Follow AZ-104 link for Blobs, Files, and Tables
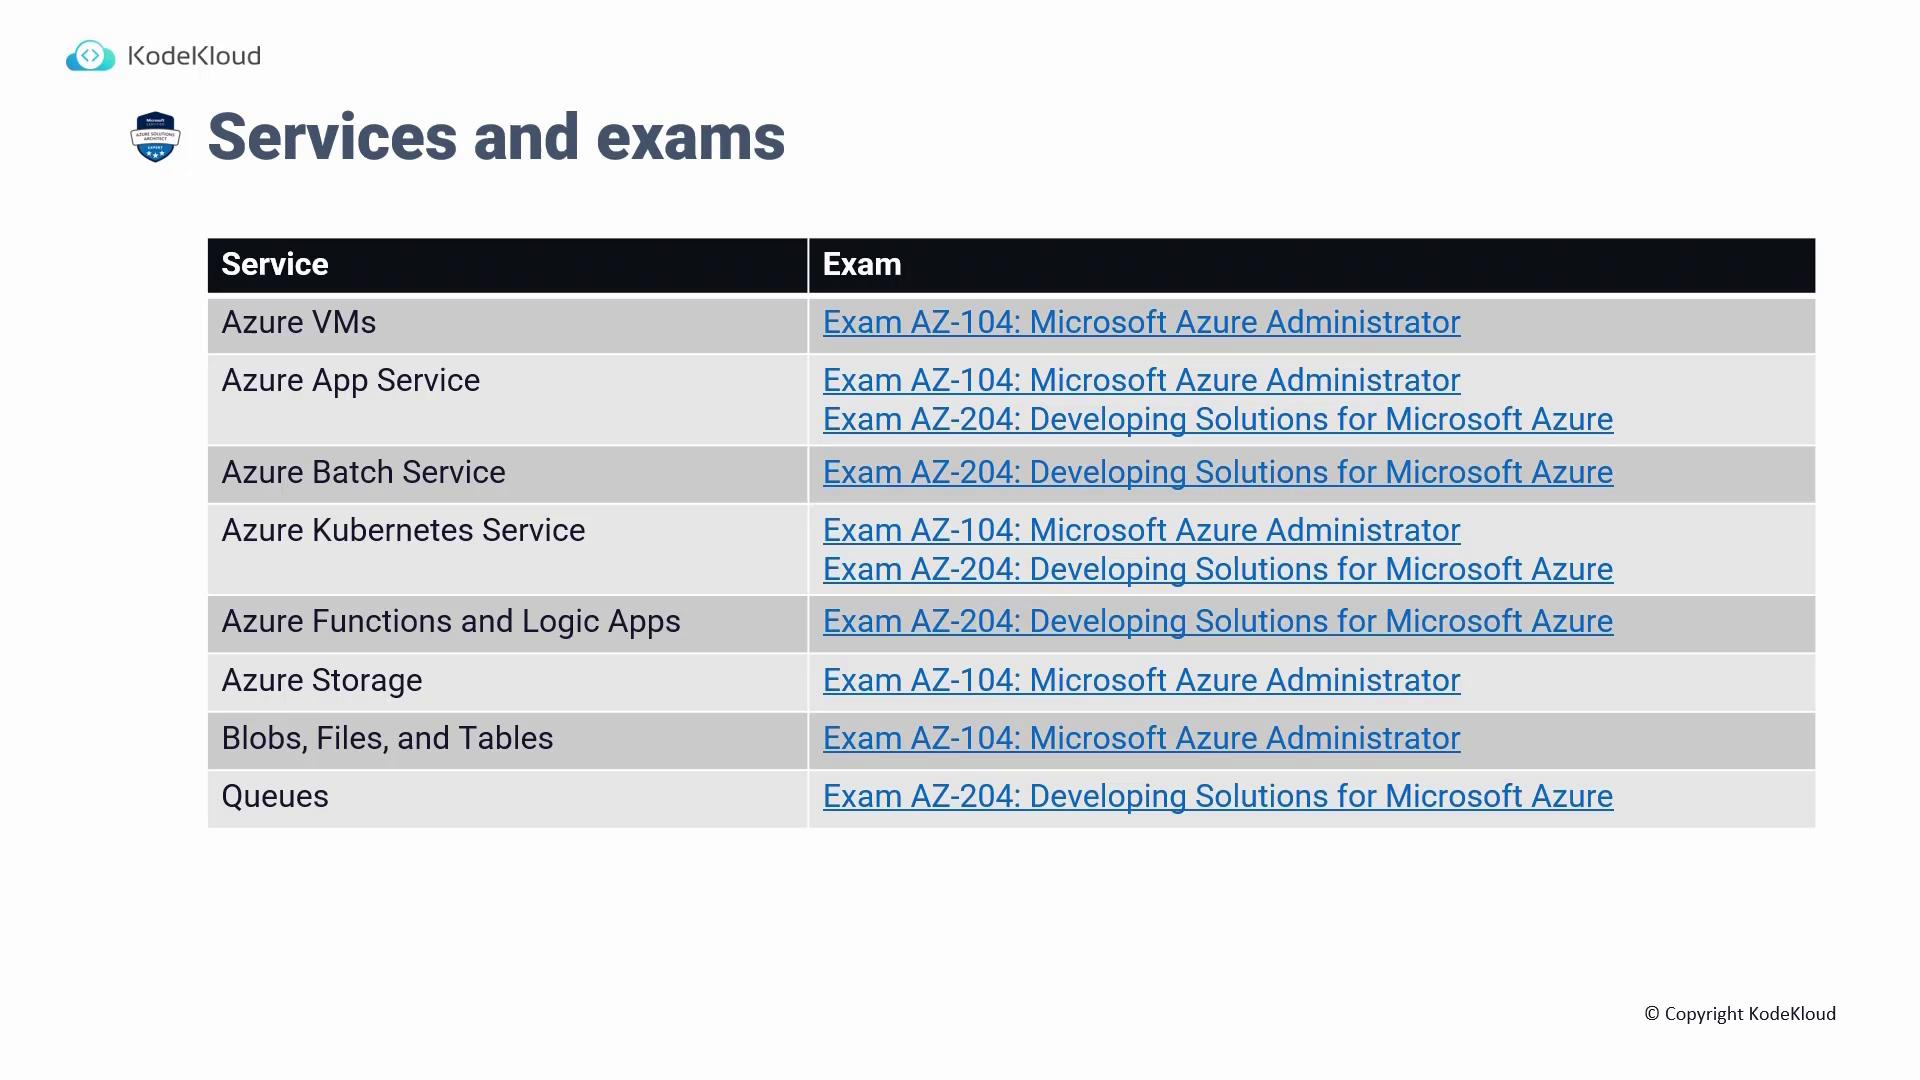 [x=1140, y=738]
